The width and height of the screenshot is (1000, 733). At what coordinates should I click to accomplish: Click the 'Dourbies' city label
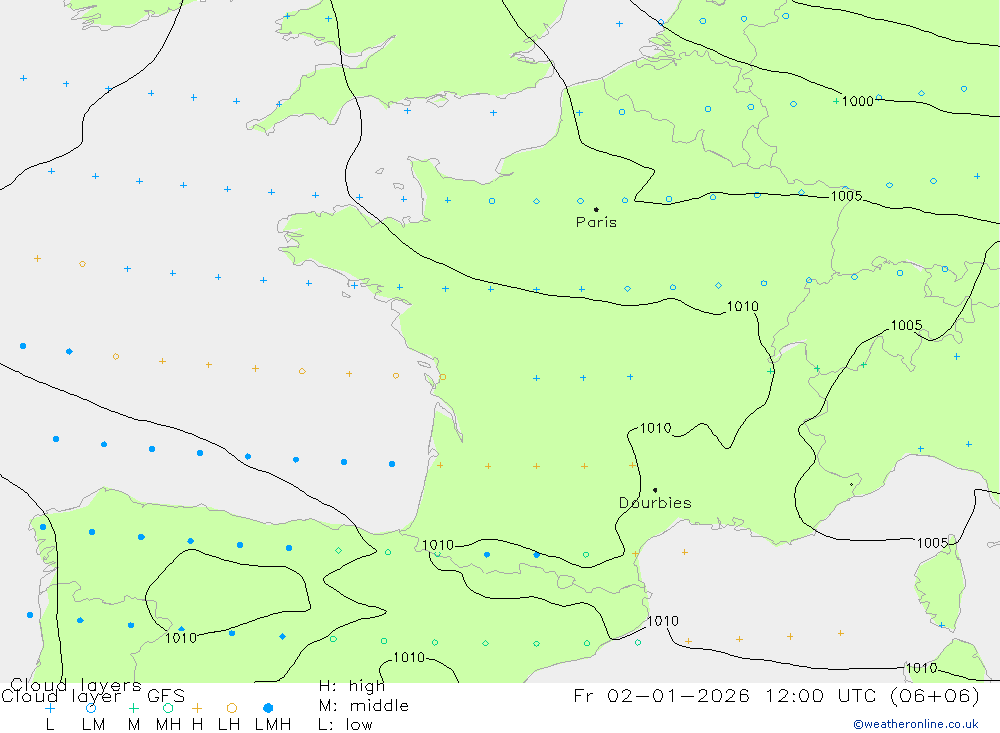655,503
